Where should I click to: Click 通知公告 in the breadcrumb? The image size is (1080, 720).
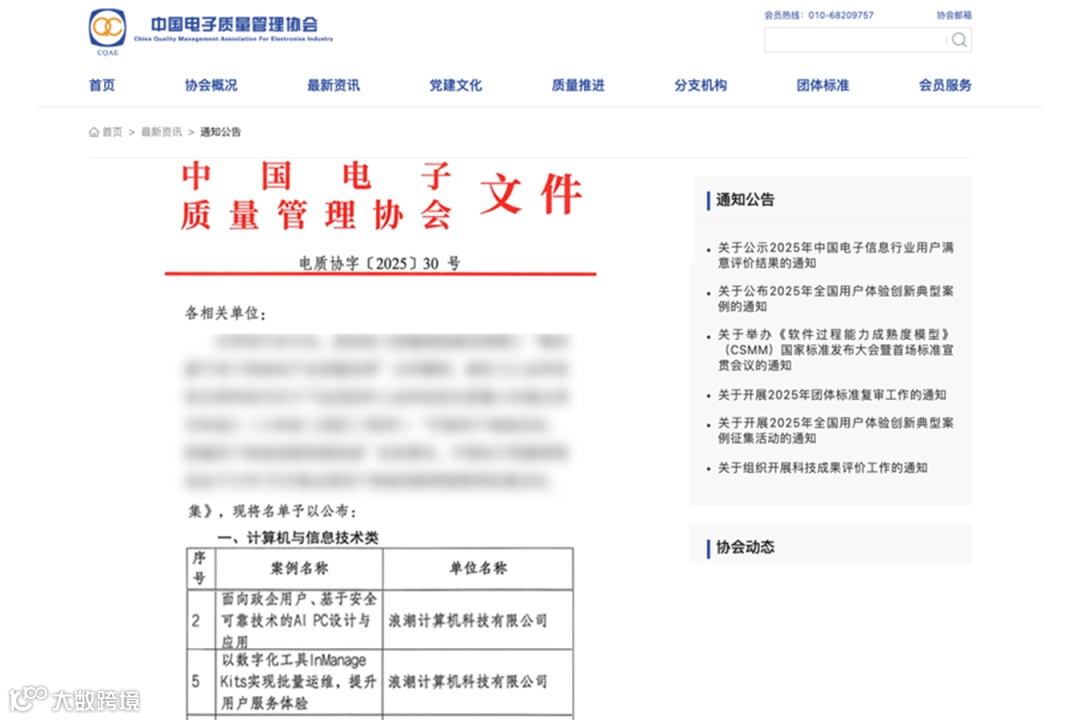tap(220, 132)
